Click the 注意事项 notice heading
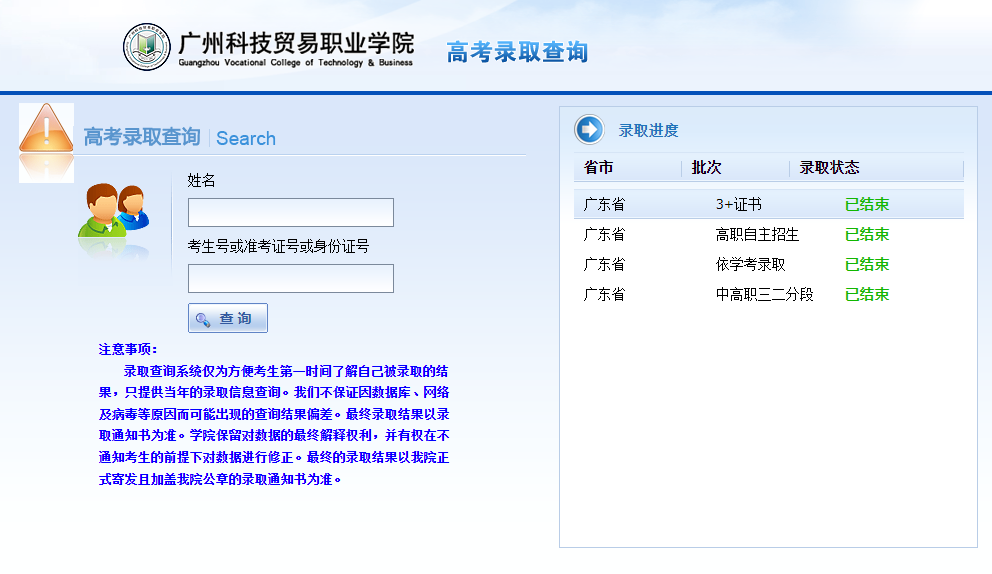992x574 pixels. (x=128, y=349)
